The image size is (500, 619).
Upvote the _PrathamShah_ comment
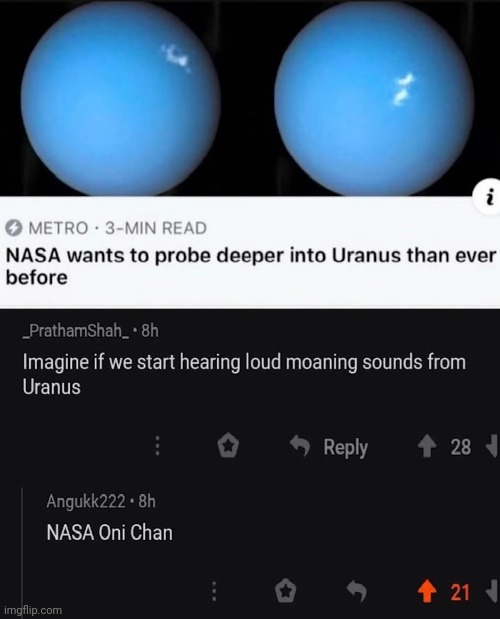point(427,446)
